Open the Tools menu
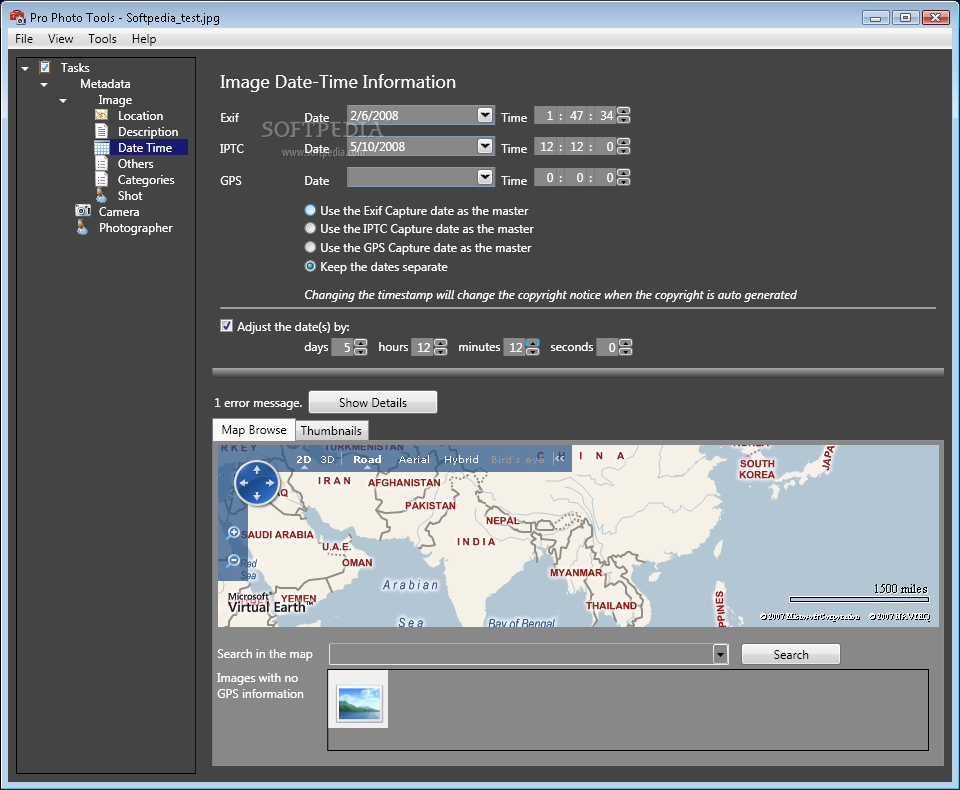 (x=102, y=39)
